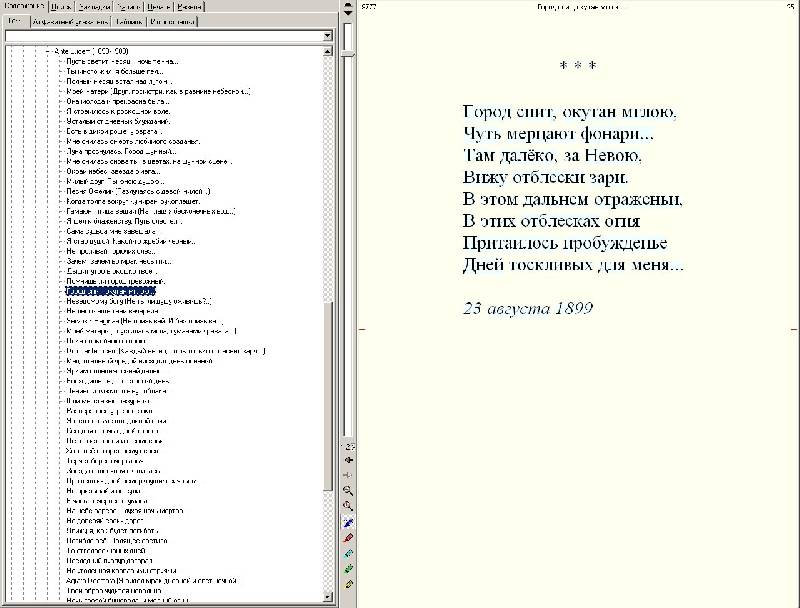Open poem "Я стремлюсь к роскошной воле..."
The image size is (800, 608).
click(x=118, y=111)
